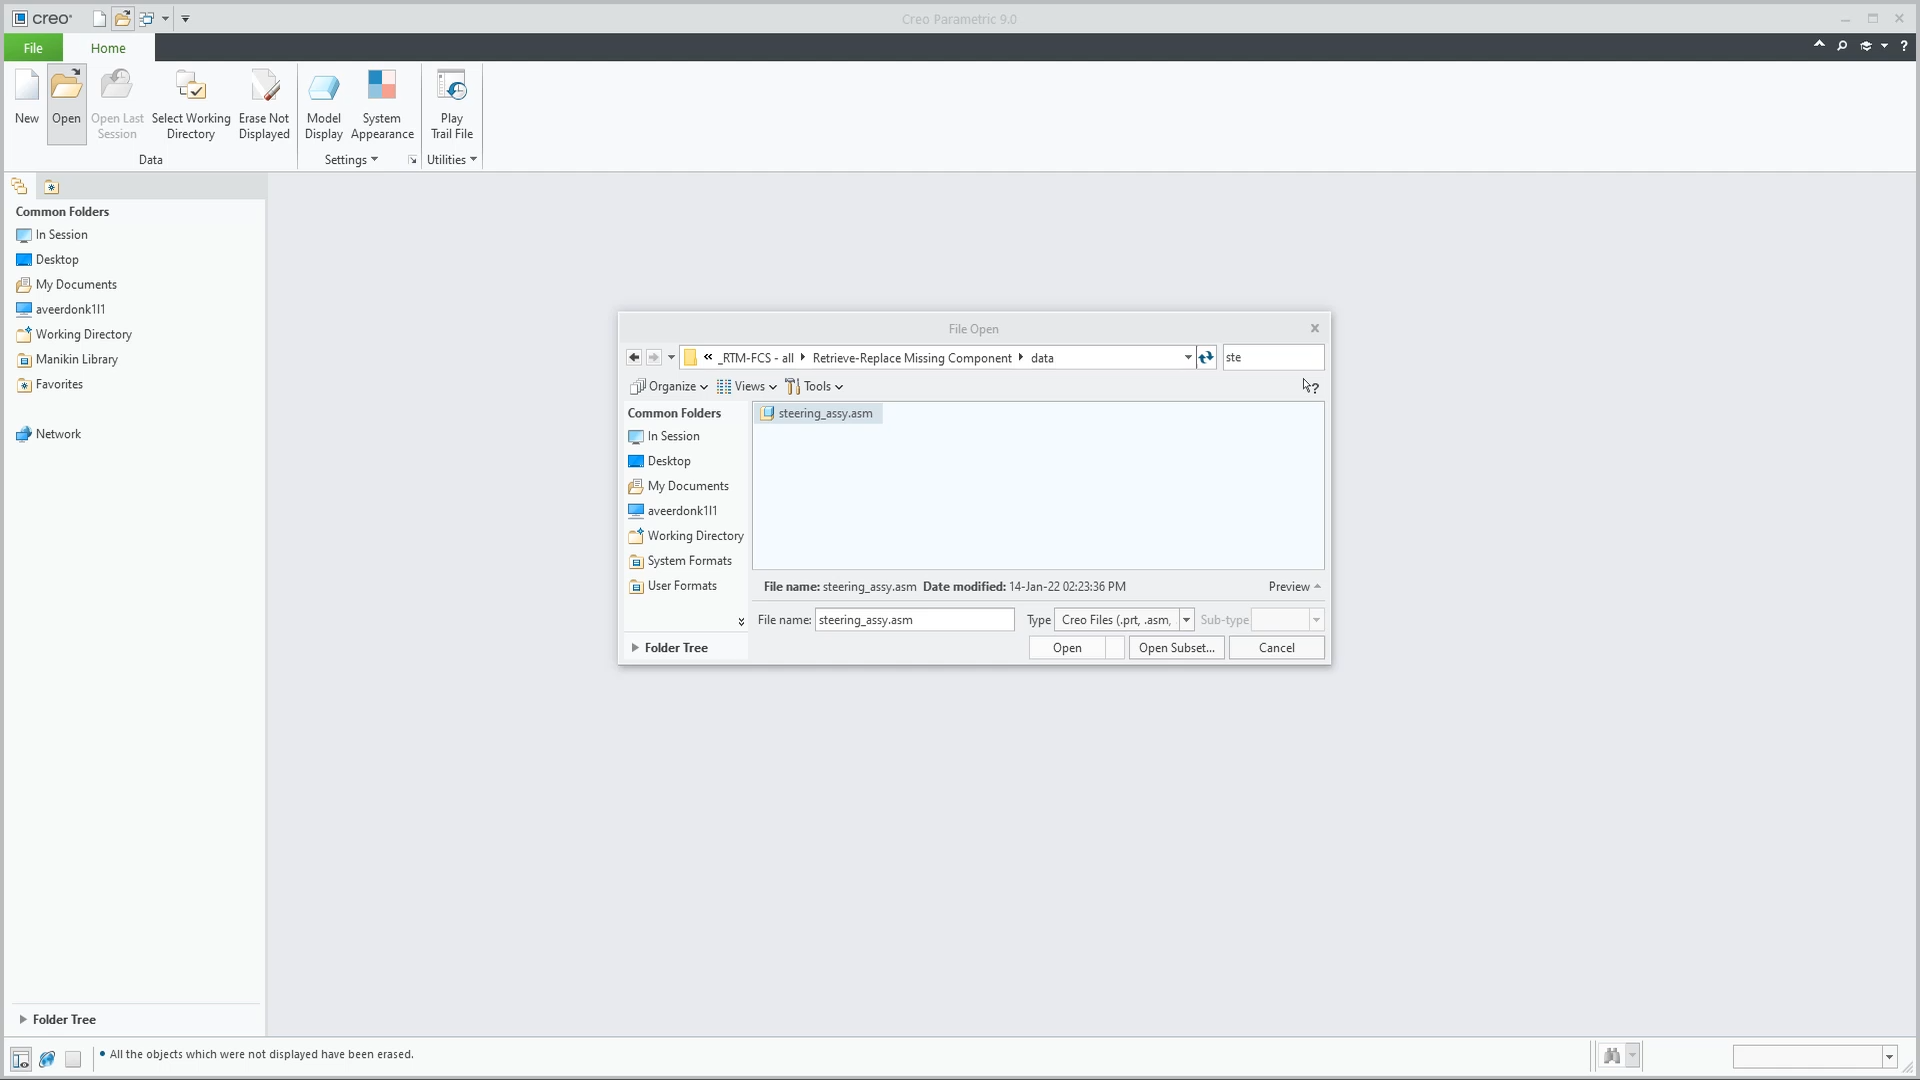Viewport: 1920px width, 1080px height.
Task: Click the Erase Not Displayed icon
Action: point(264,95)
